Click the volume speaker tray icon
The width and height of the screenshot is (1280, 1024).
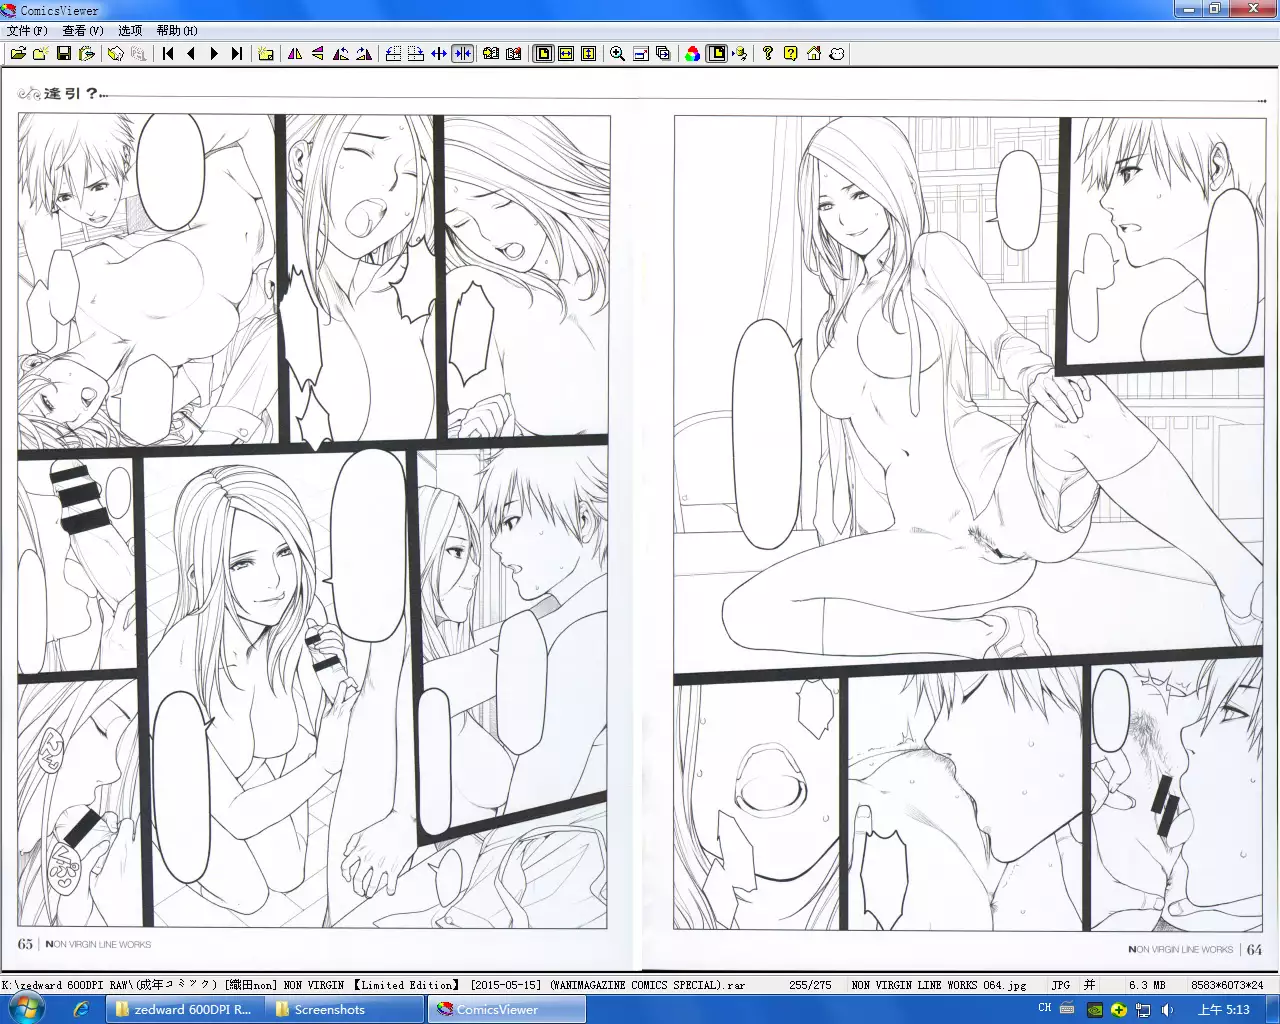(1166, 1010)
